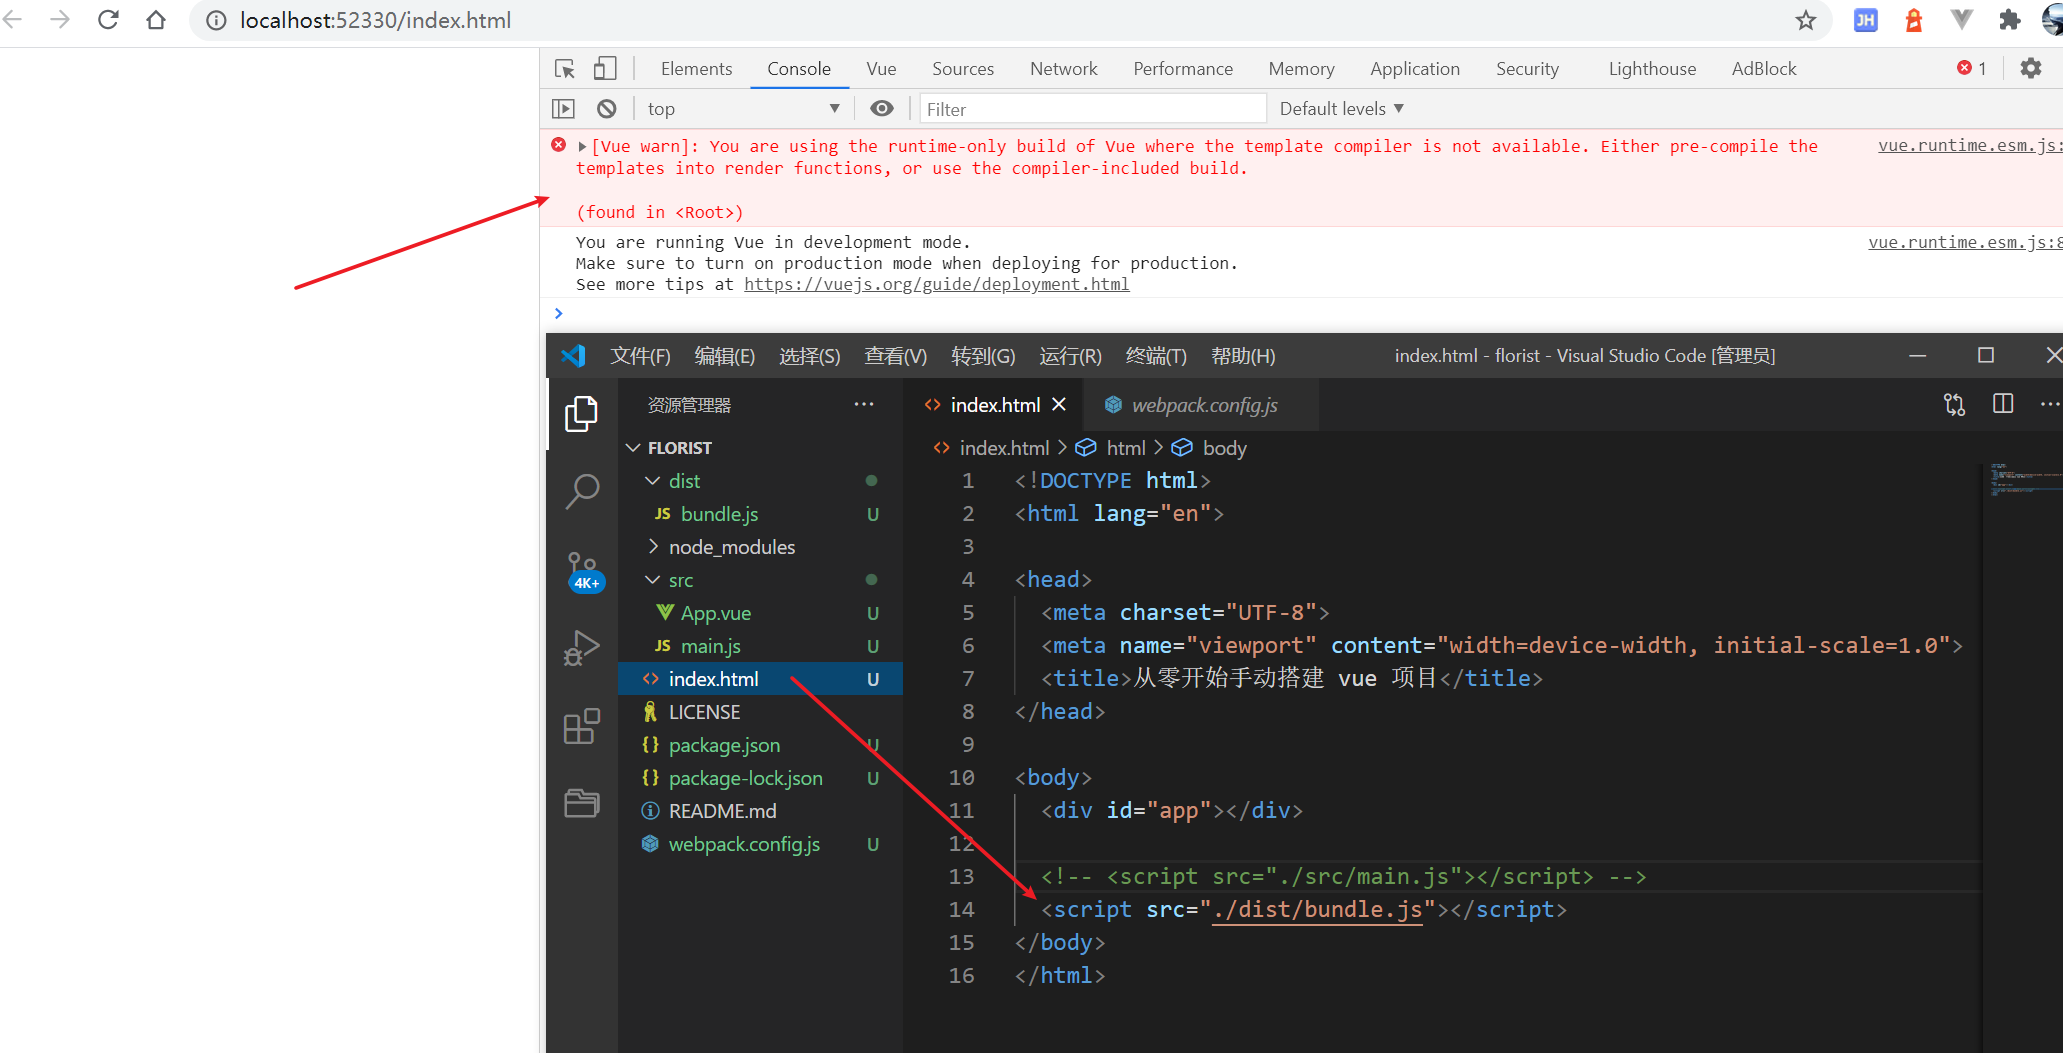Create a live expression with the eye icon
The width and height of the screenshot is (2063, 1053).
[882, 108]
